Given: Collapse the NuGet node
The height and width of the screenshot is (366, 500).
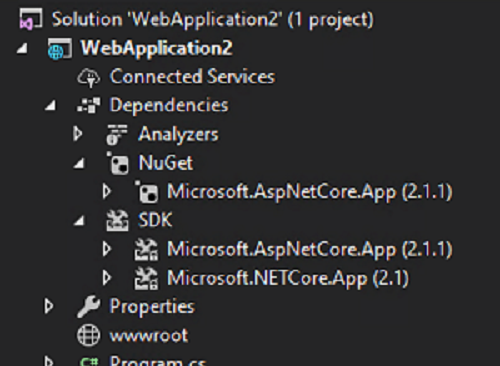Looking at the screenshot, I should point(79,163).
